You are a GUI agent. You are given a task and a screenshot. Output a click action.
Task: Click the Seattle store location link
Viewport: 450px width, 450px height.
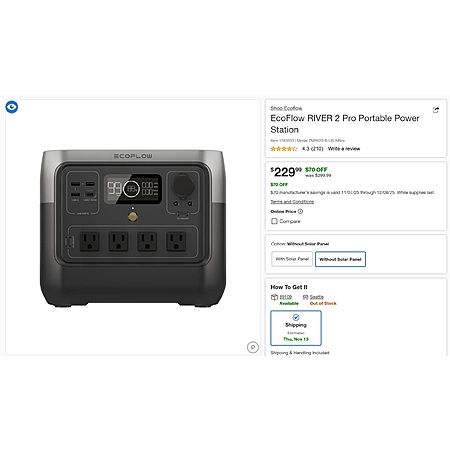[317, 297]
